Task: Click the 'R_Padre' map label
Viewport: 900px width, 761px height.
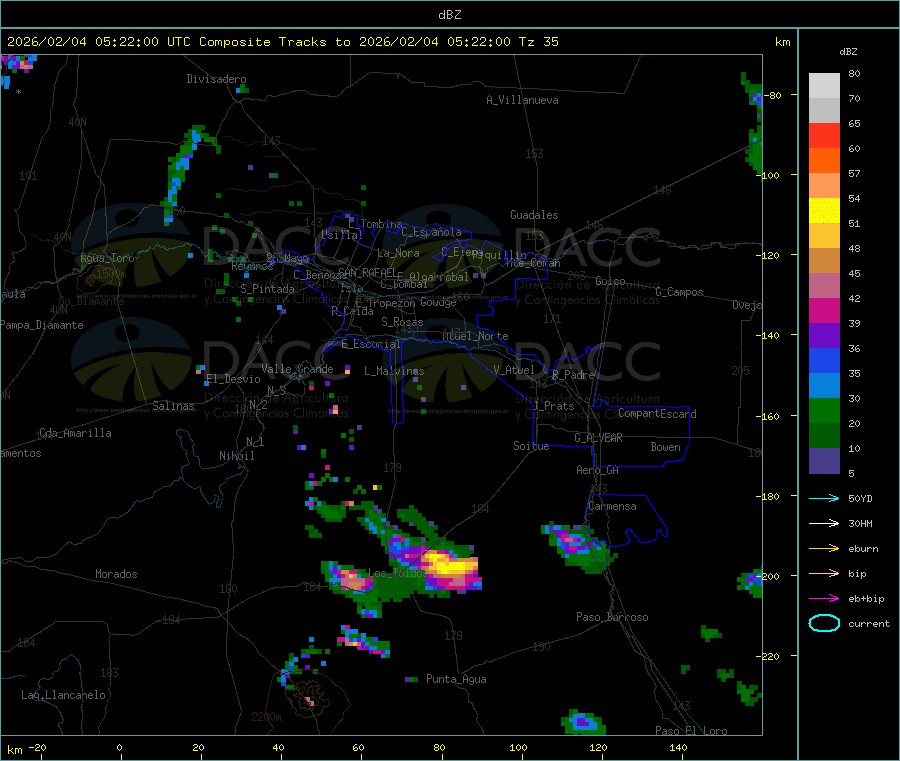Action: [x=573, y=375]
